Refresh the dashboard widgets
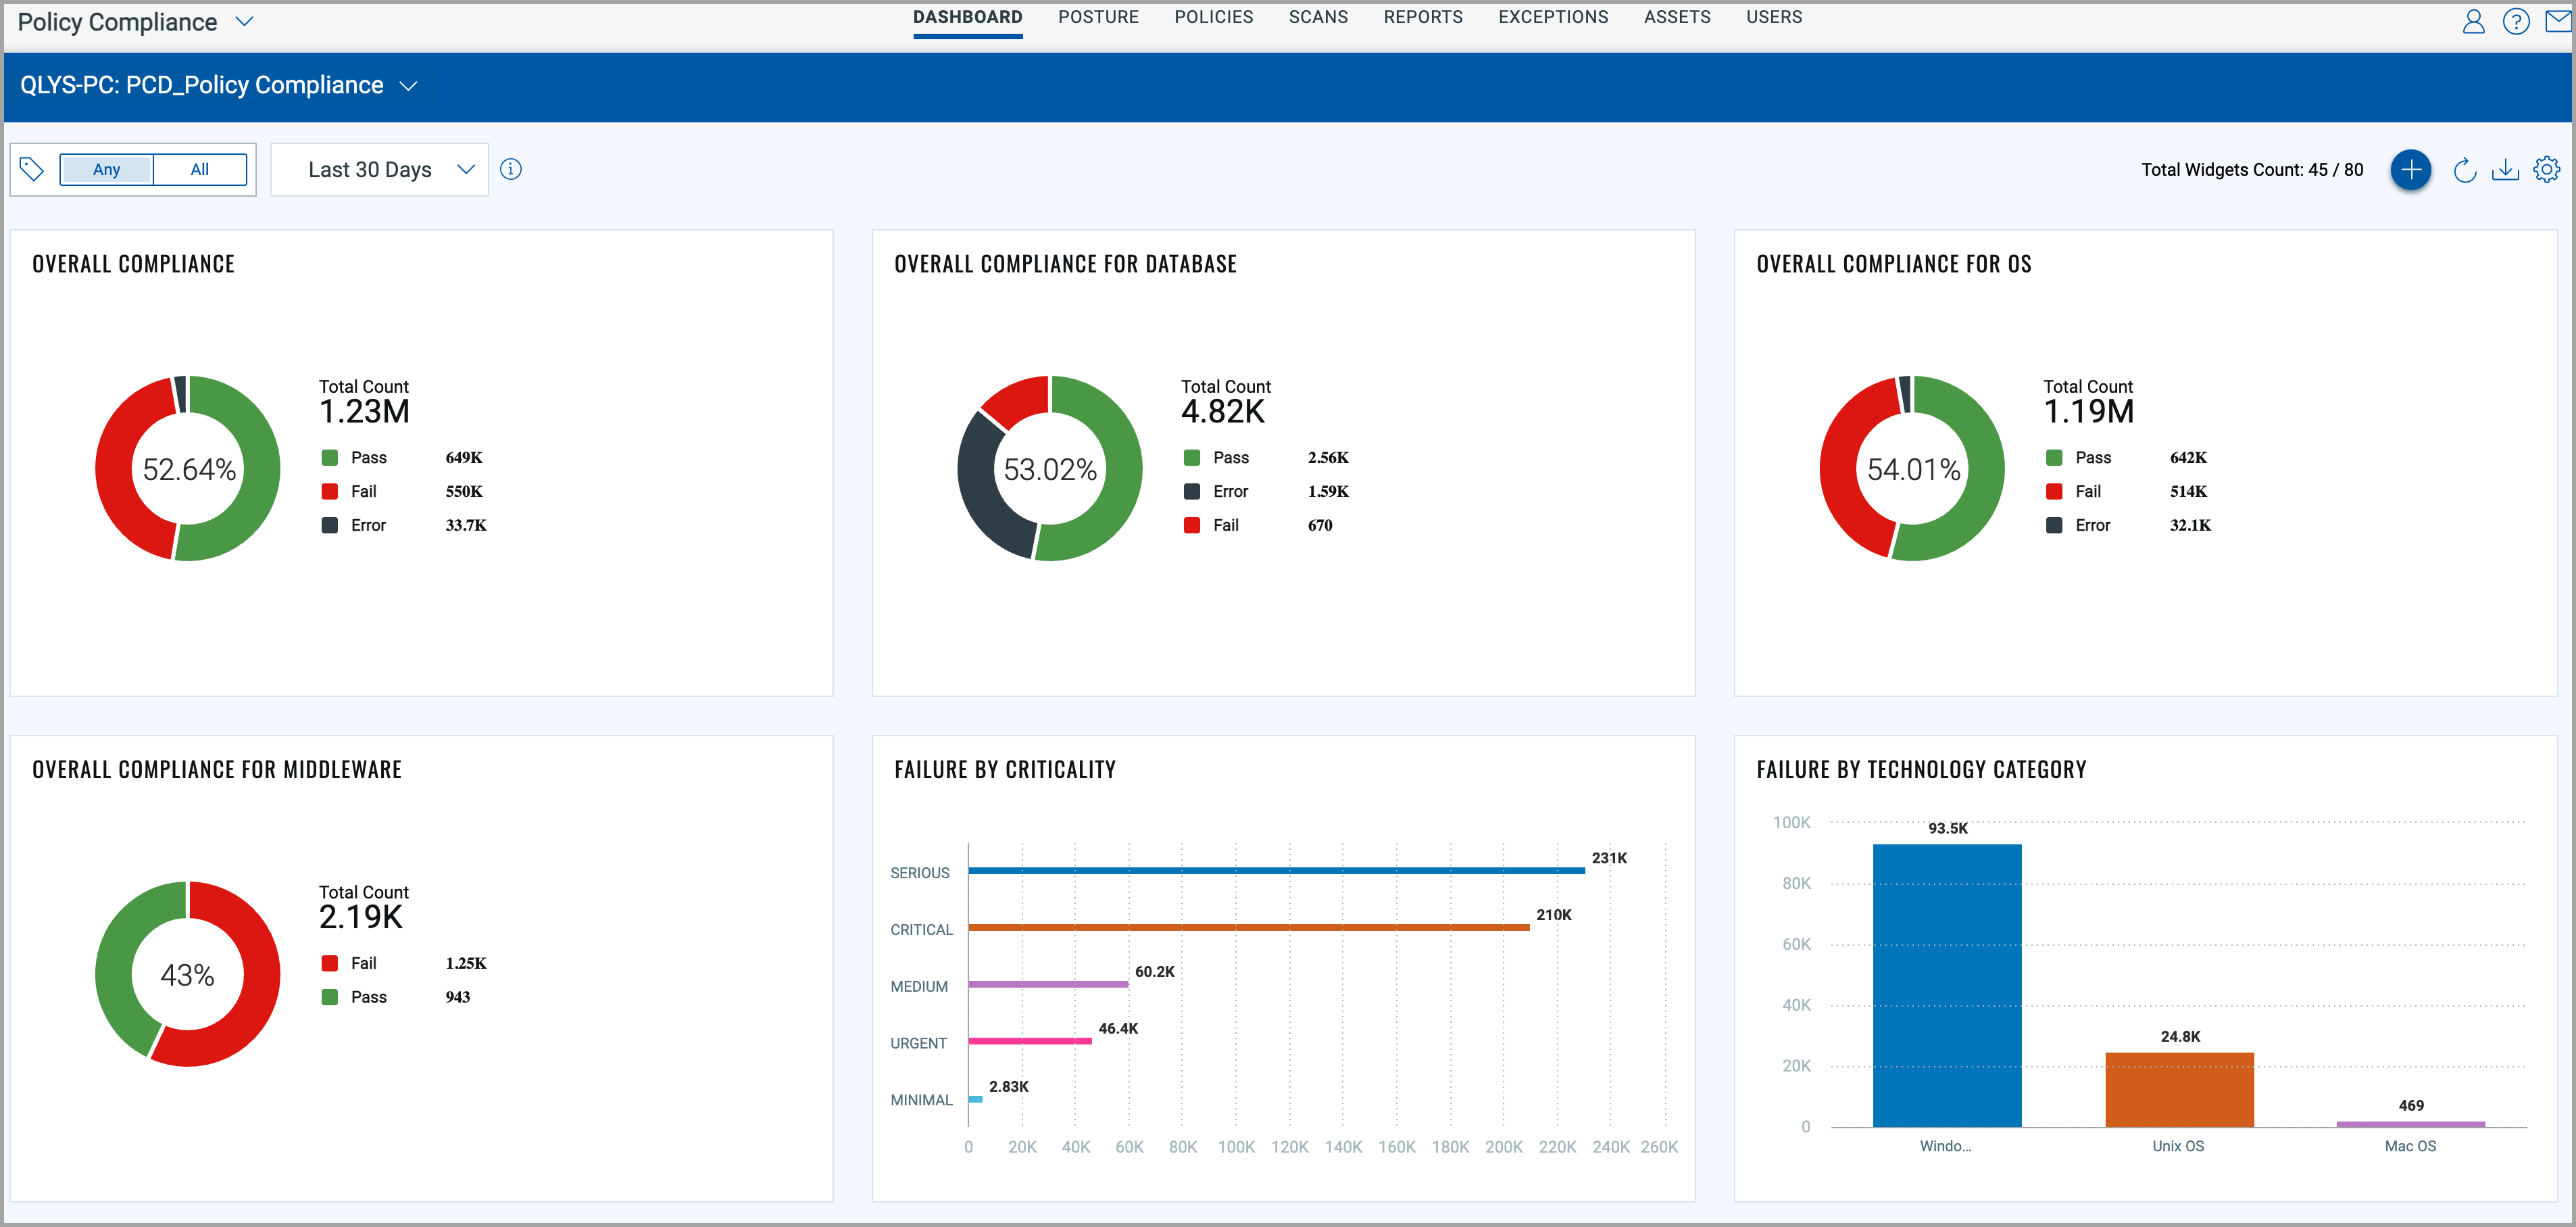Image resolution: width=2576 pixels, height=1227 pixels. point(2464,169)
